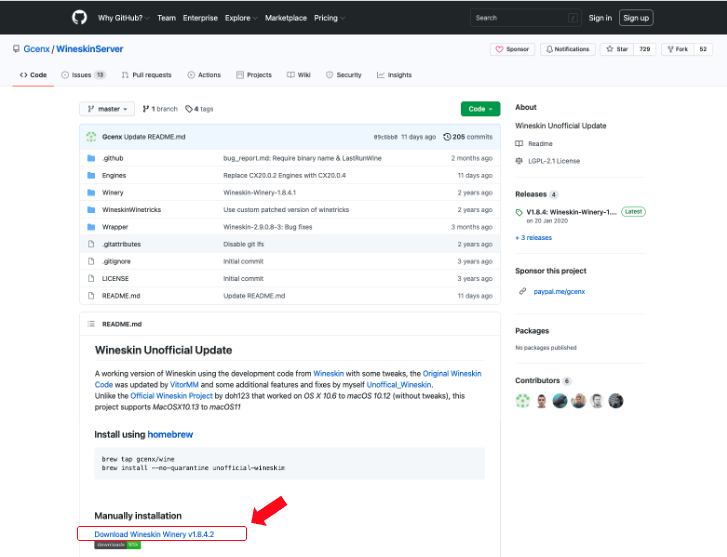View the 52 forks count
Viewport: 727px width, 557px height.
[x=703, y=49]
